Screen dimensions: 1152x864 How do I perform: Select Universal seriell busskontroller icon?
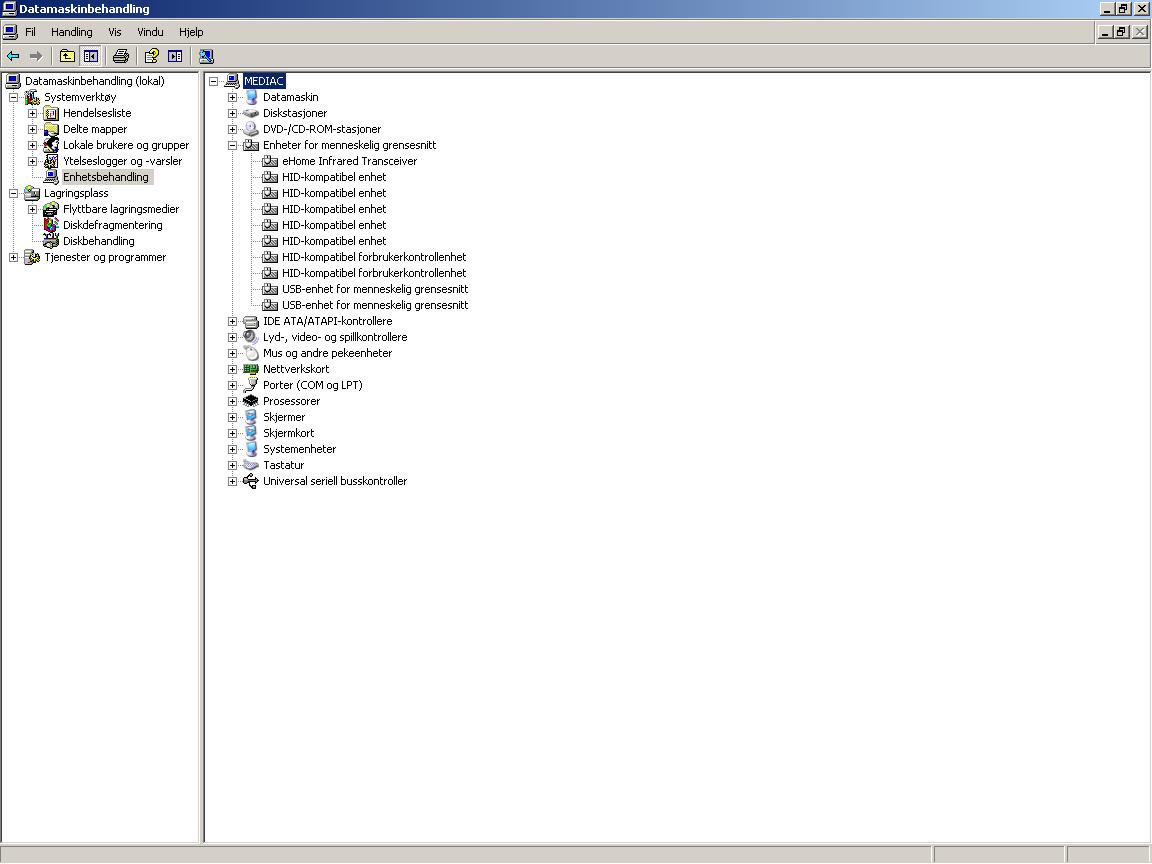coord(251,481)
